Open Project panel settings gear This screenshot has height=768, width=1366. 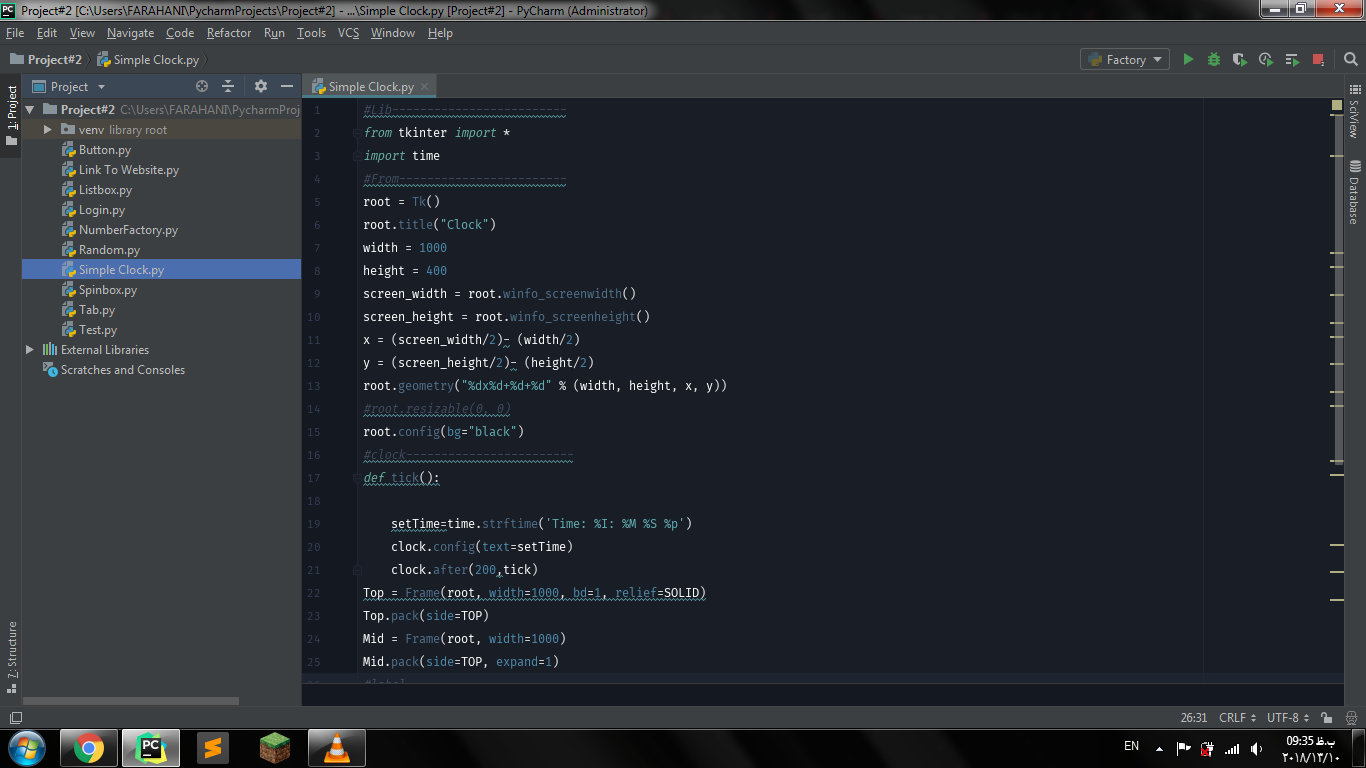tap(261, 87)
